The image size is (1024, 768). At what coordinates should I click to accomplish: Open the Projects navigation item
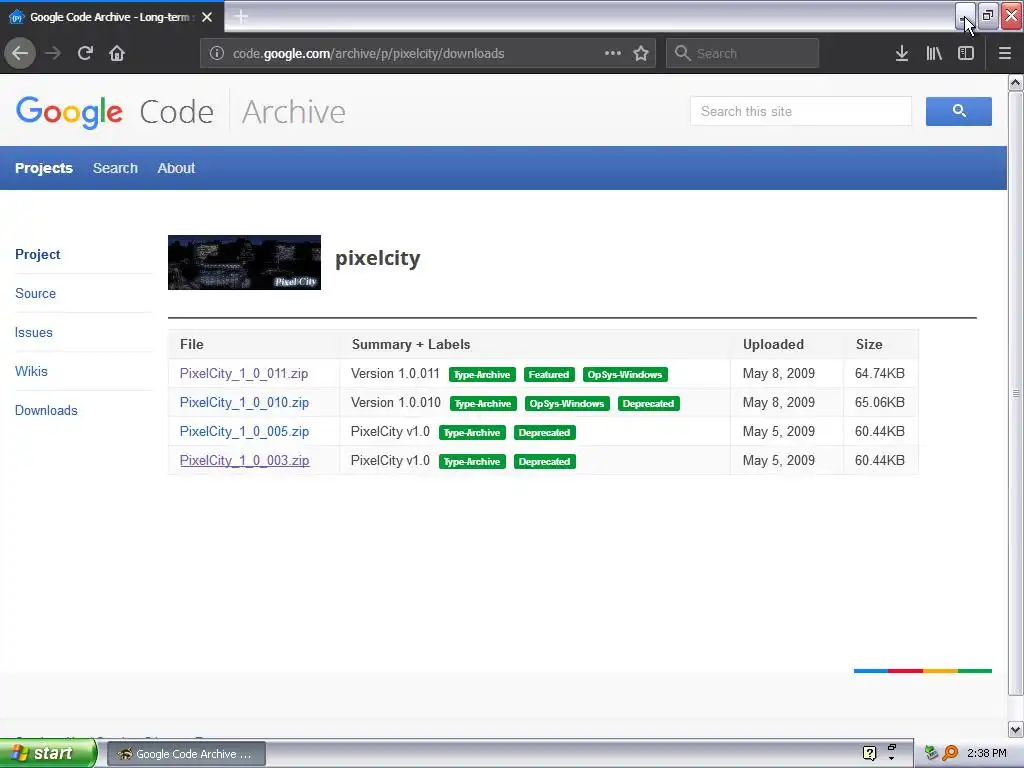(44, 168)
